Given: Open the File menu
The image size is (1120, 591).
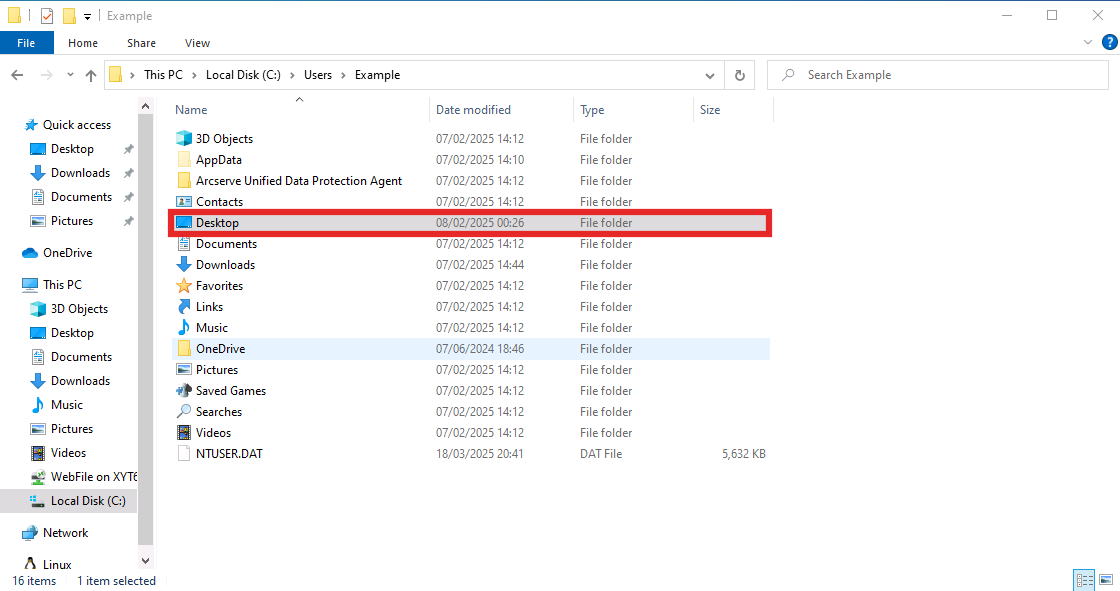Looking at the screenshot, I should (x=26, y=43).
